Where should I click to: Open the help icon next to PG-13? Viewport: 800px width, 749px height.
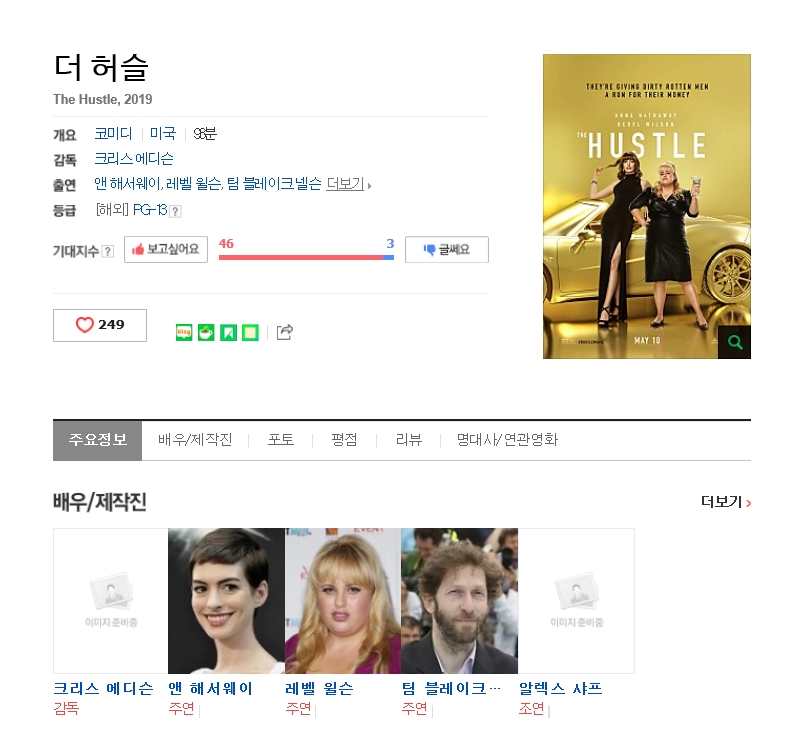175,211
